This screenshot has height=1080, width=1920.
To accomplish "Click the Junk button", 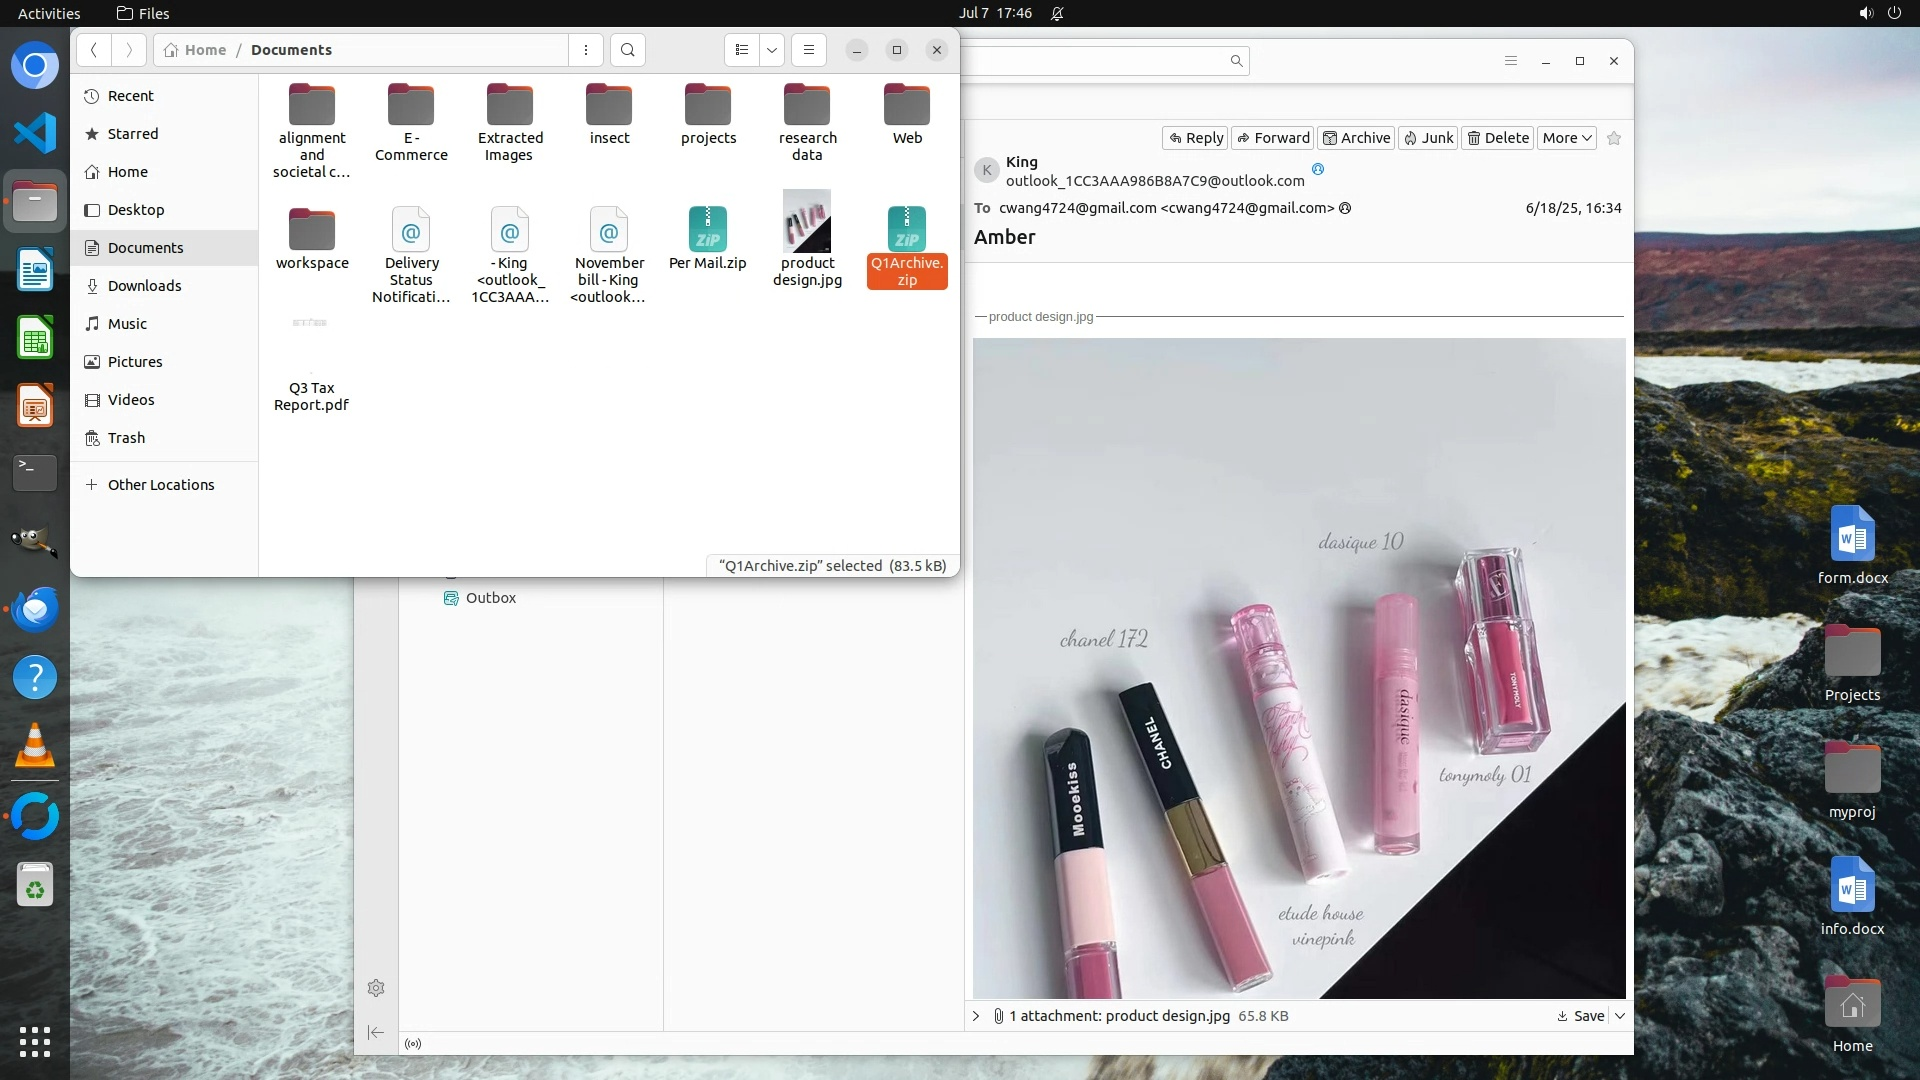I will 1427,138.
